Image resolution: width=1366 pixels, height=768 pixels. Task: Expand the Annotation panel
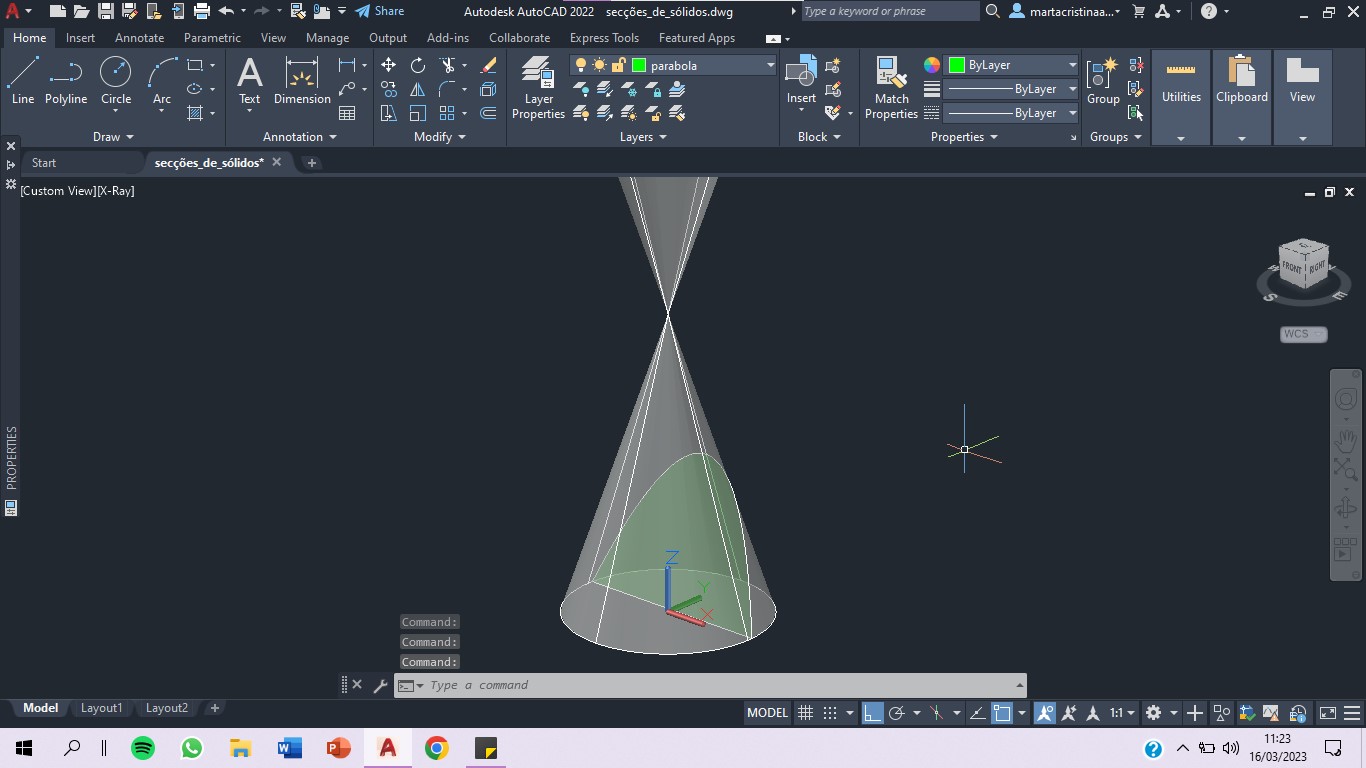[299, 136]
